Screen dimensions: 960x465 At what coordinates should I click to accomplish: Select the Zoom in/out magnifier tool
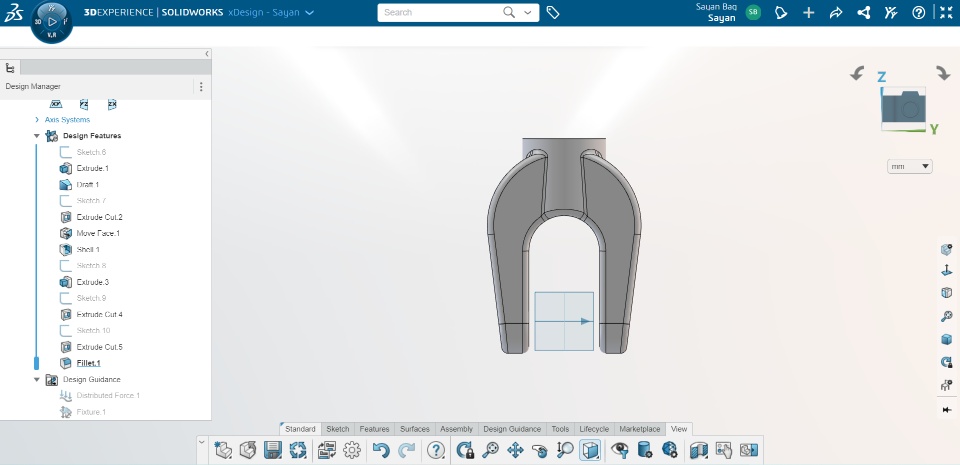[x=564, y=451]
